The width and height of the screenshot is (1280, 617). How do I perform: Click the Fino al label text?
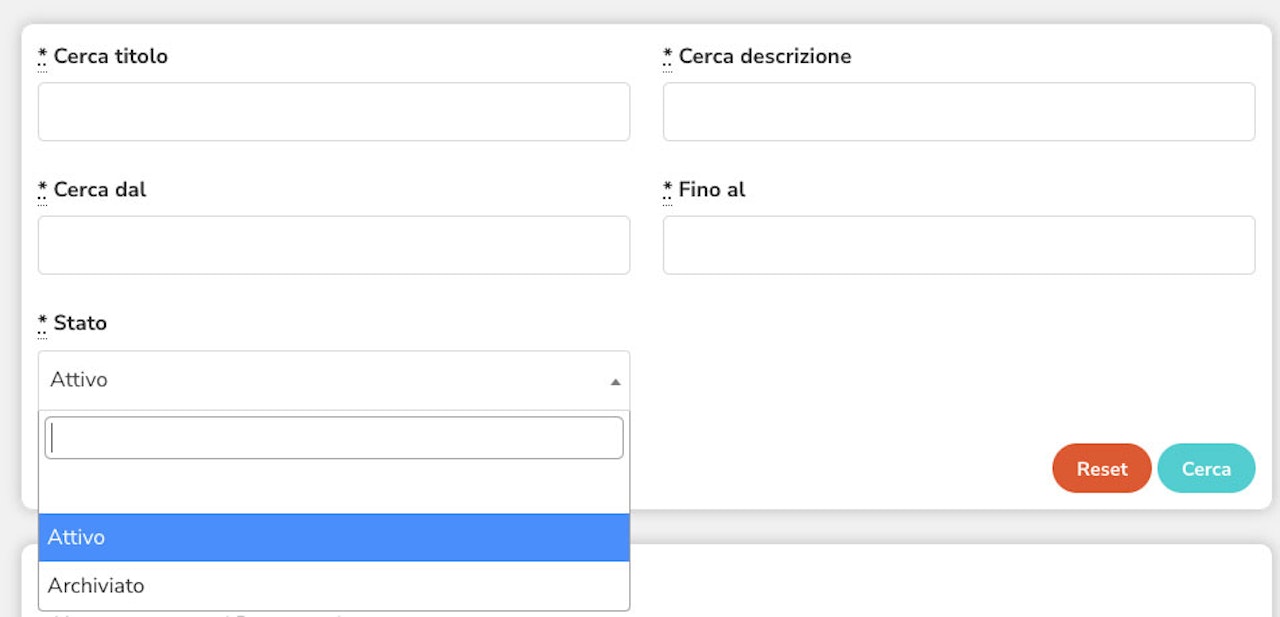[x=711, y=189]
